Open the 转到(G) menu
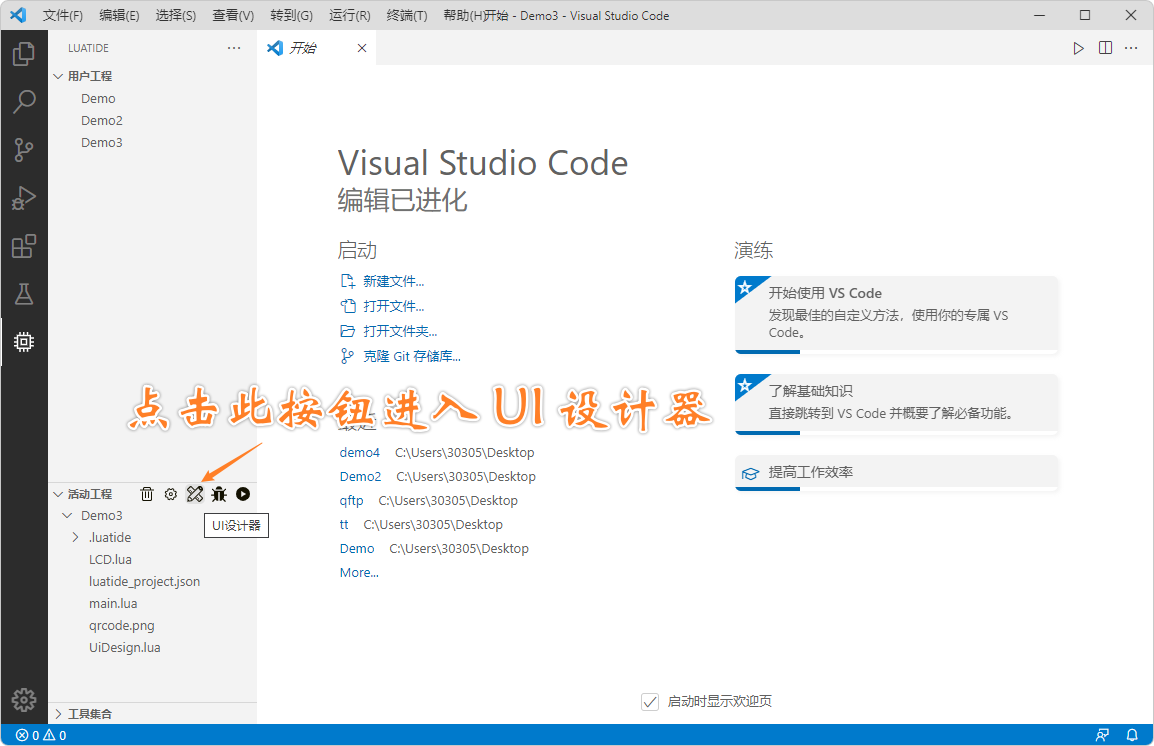 point(291,15)
